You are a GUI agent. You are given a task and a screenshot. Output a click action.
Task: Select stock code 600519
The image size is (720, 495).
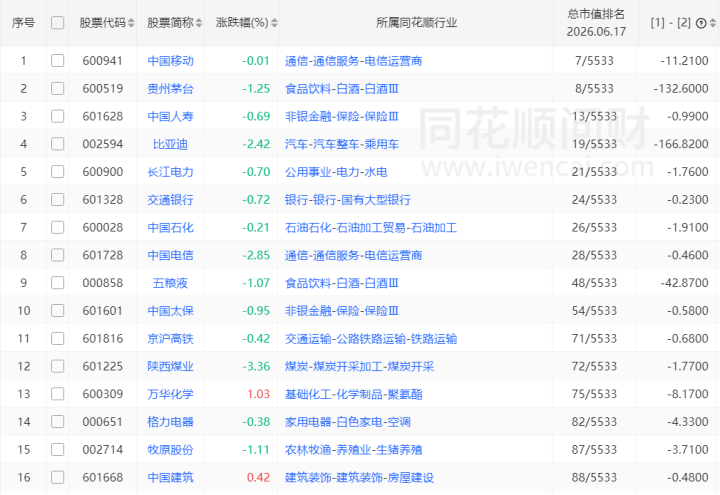102,89
